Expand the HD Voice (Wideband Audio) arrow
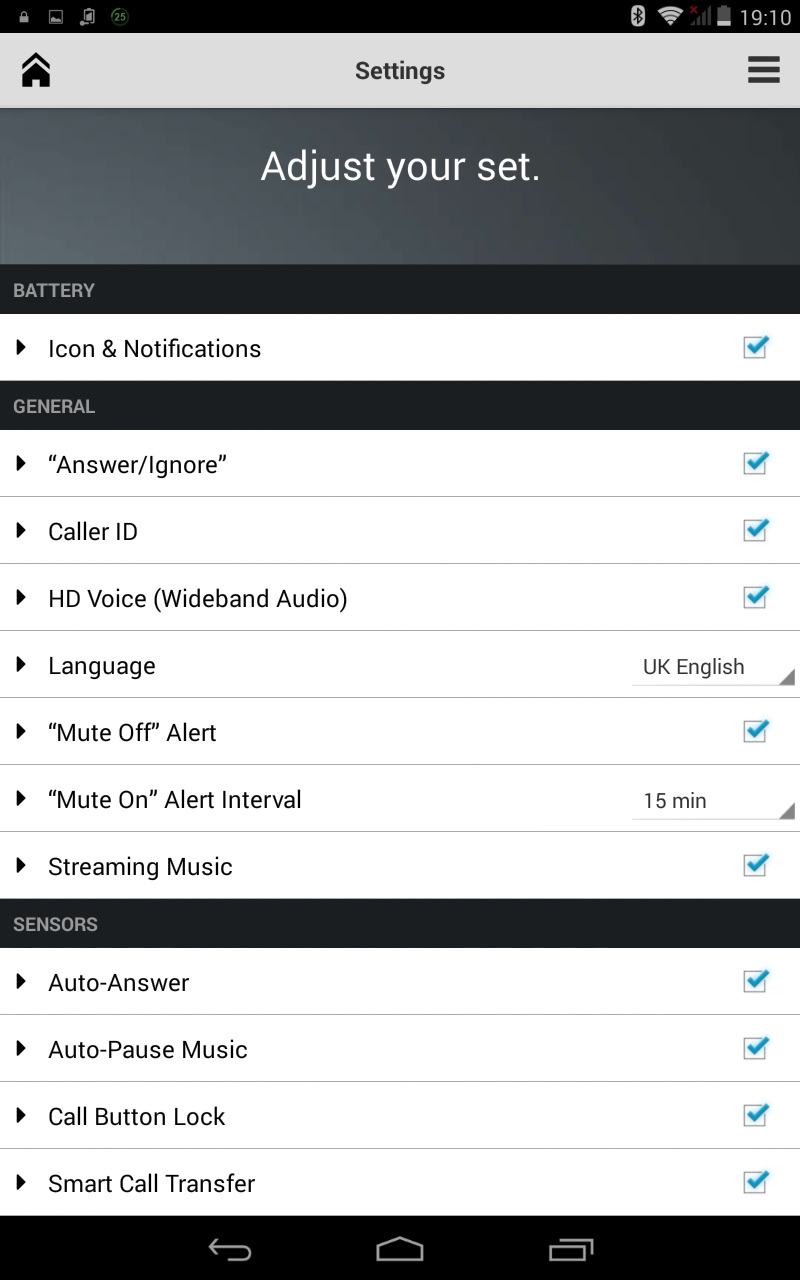The height and width of the screenshot is (1280, 800). coord(21,598)
